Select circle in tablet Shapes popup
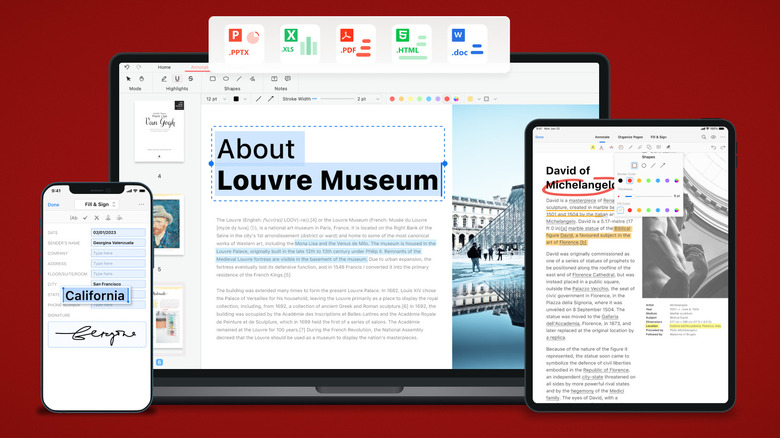The width and height of the screenshot is (780, 438). pos(644,165)
